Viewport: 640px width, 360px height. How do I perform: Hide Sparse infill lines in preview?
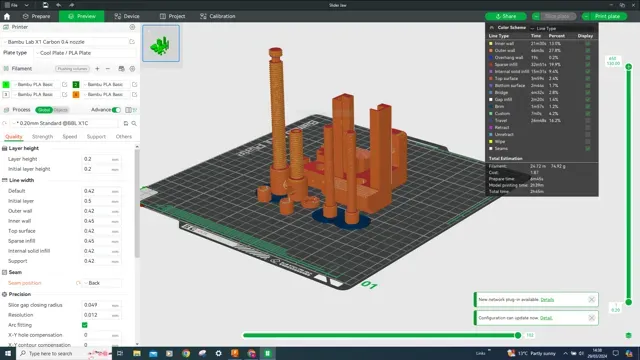588,64
